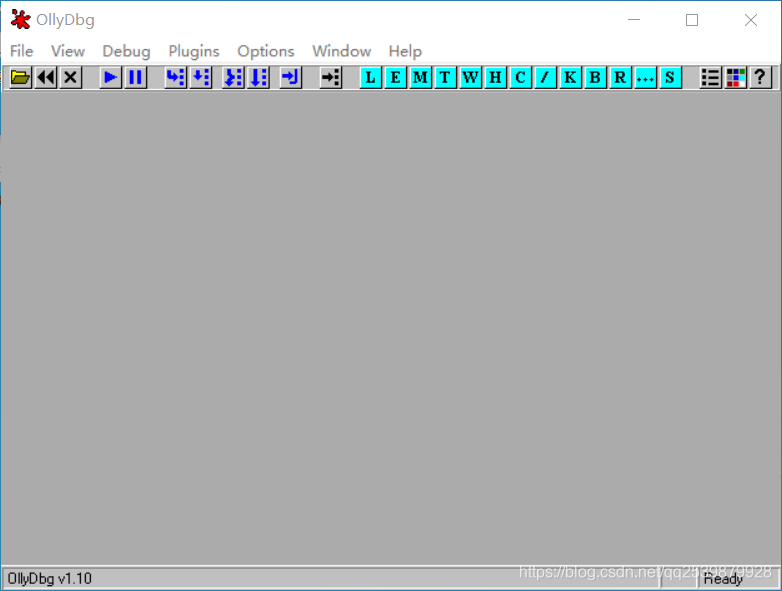Click the Open file folder icon
The image size is (782, 591).
pos(20,77)
